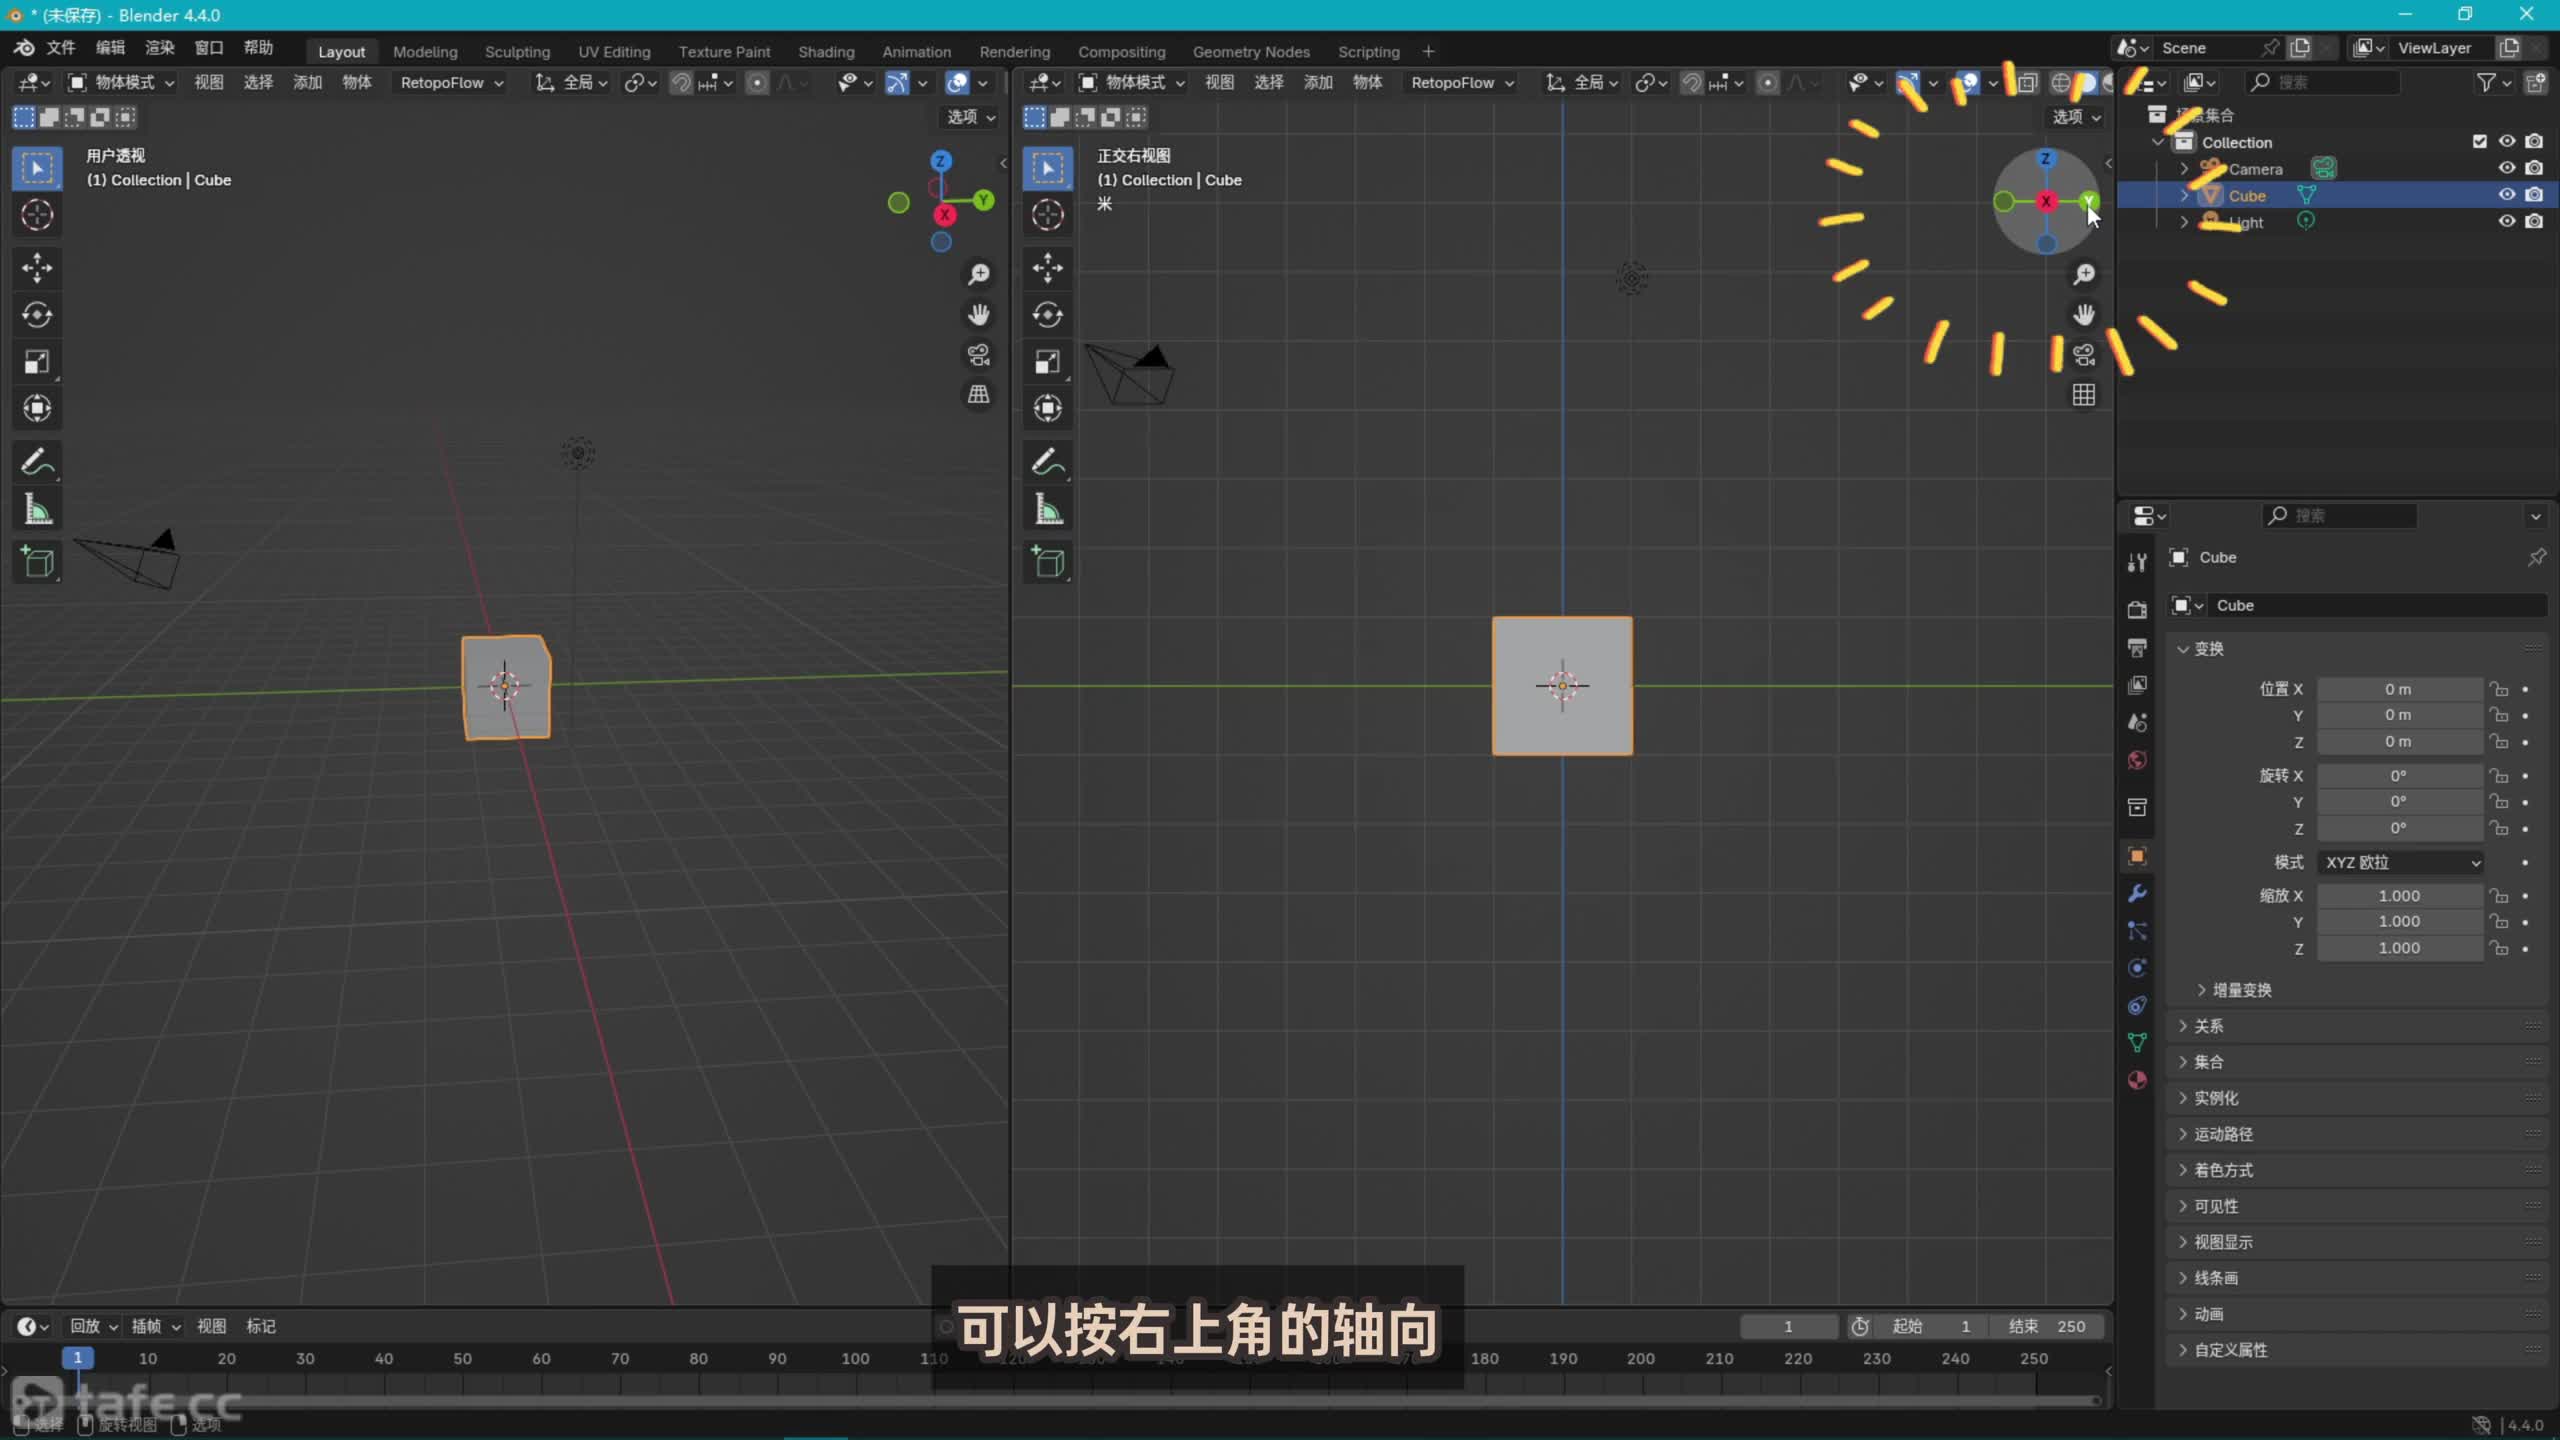Expand the Camera item in outliner

pos(2185,169)
